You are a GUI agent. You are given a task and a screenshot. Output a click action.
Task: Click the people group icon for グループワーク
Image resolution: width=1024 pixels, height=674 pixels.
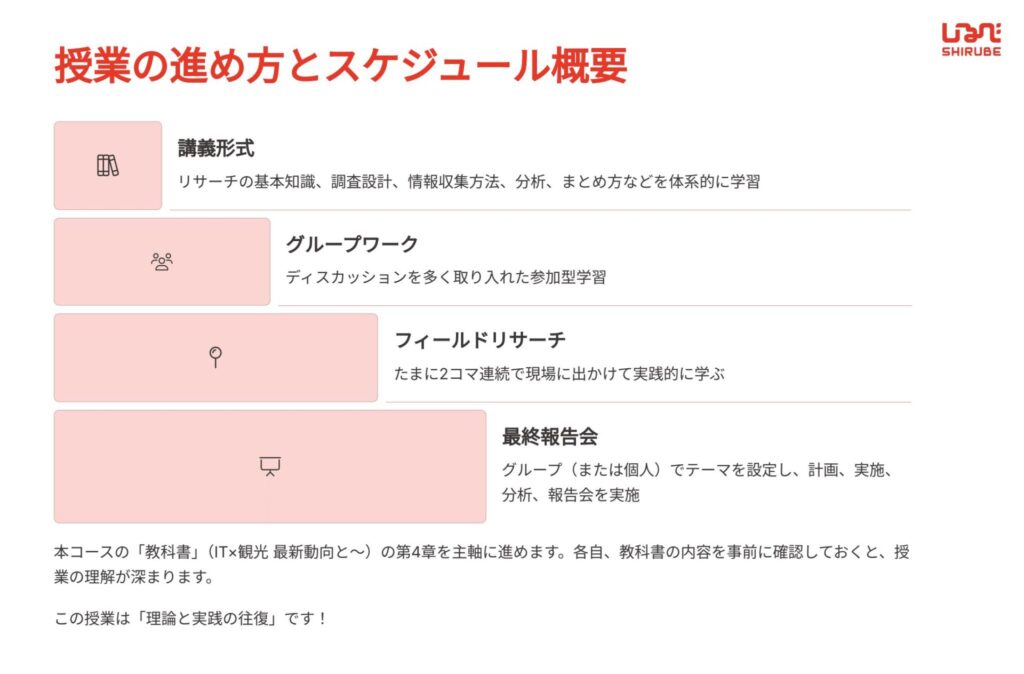162,262
